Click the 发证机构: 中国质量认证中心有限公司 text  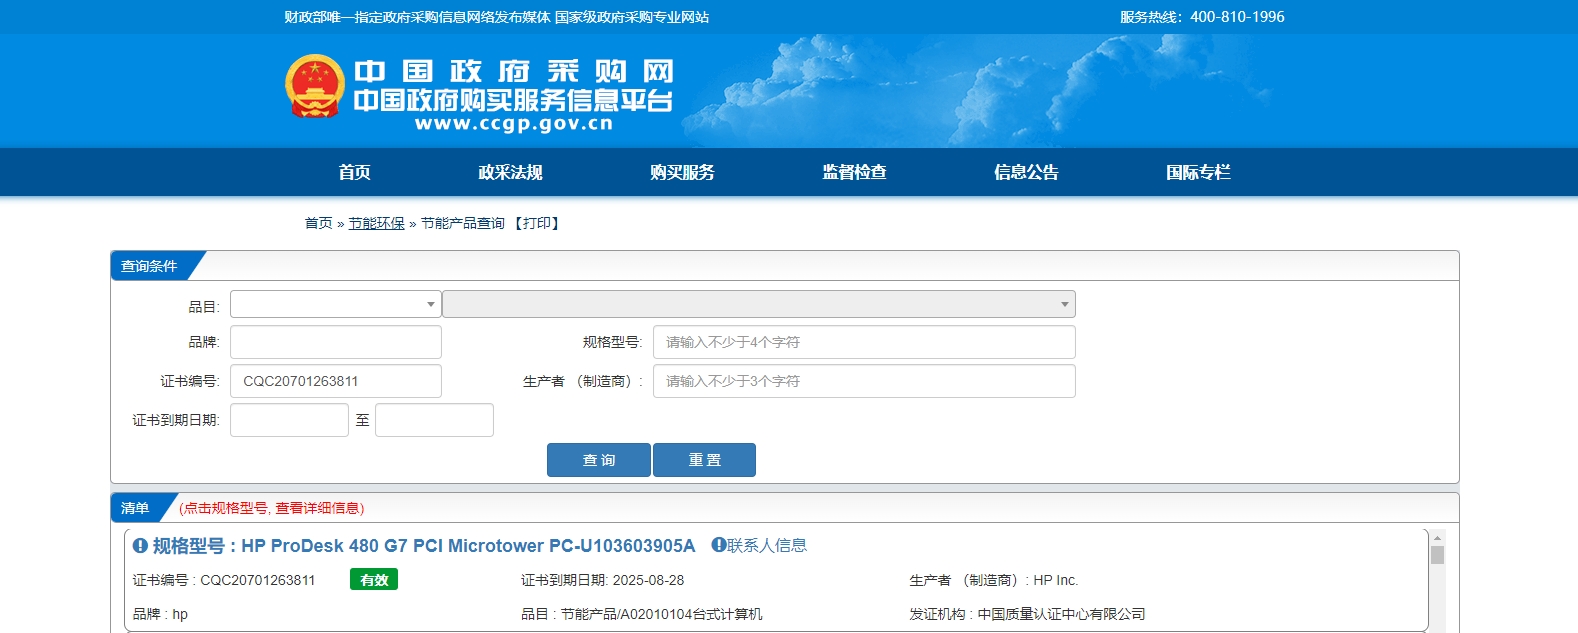pos(1027,614)
